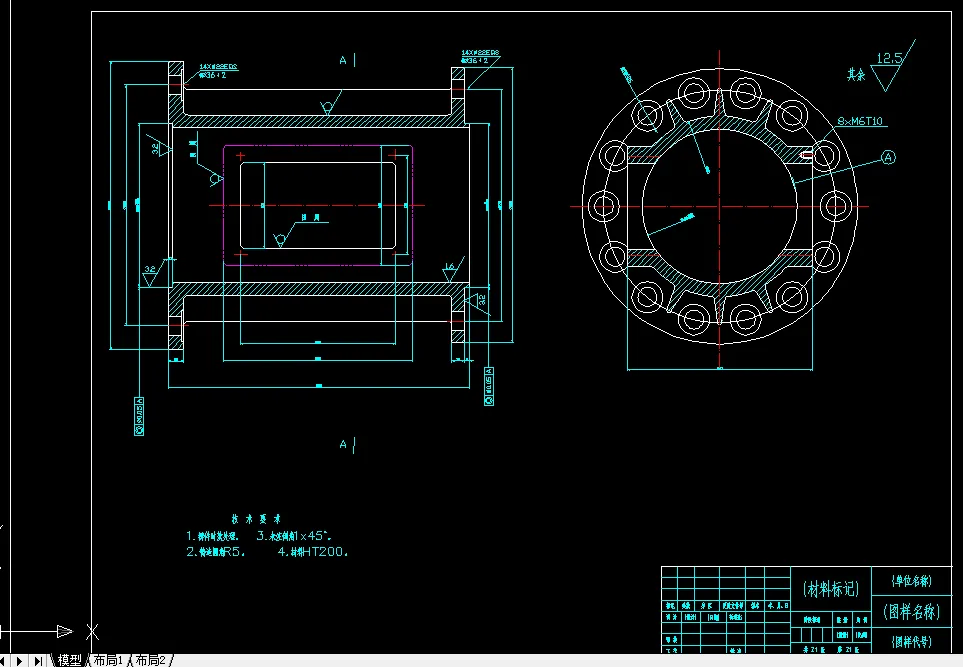
Task: Open the 布局1 layout tab
Action: tap(108, 660)
